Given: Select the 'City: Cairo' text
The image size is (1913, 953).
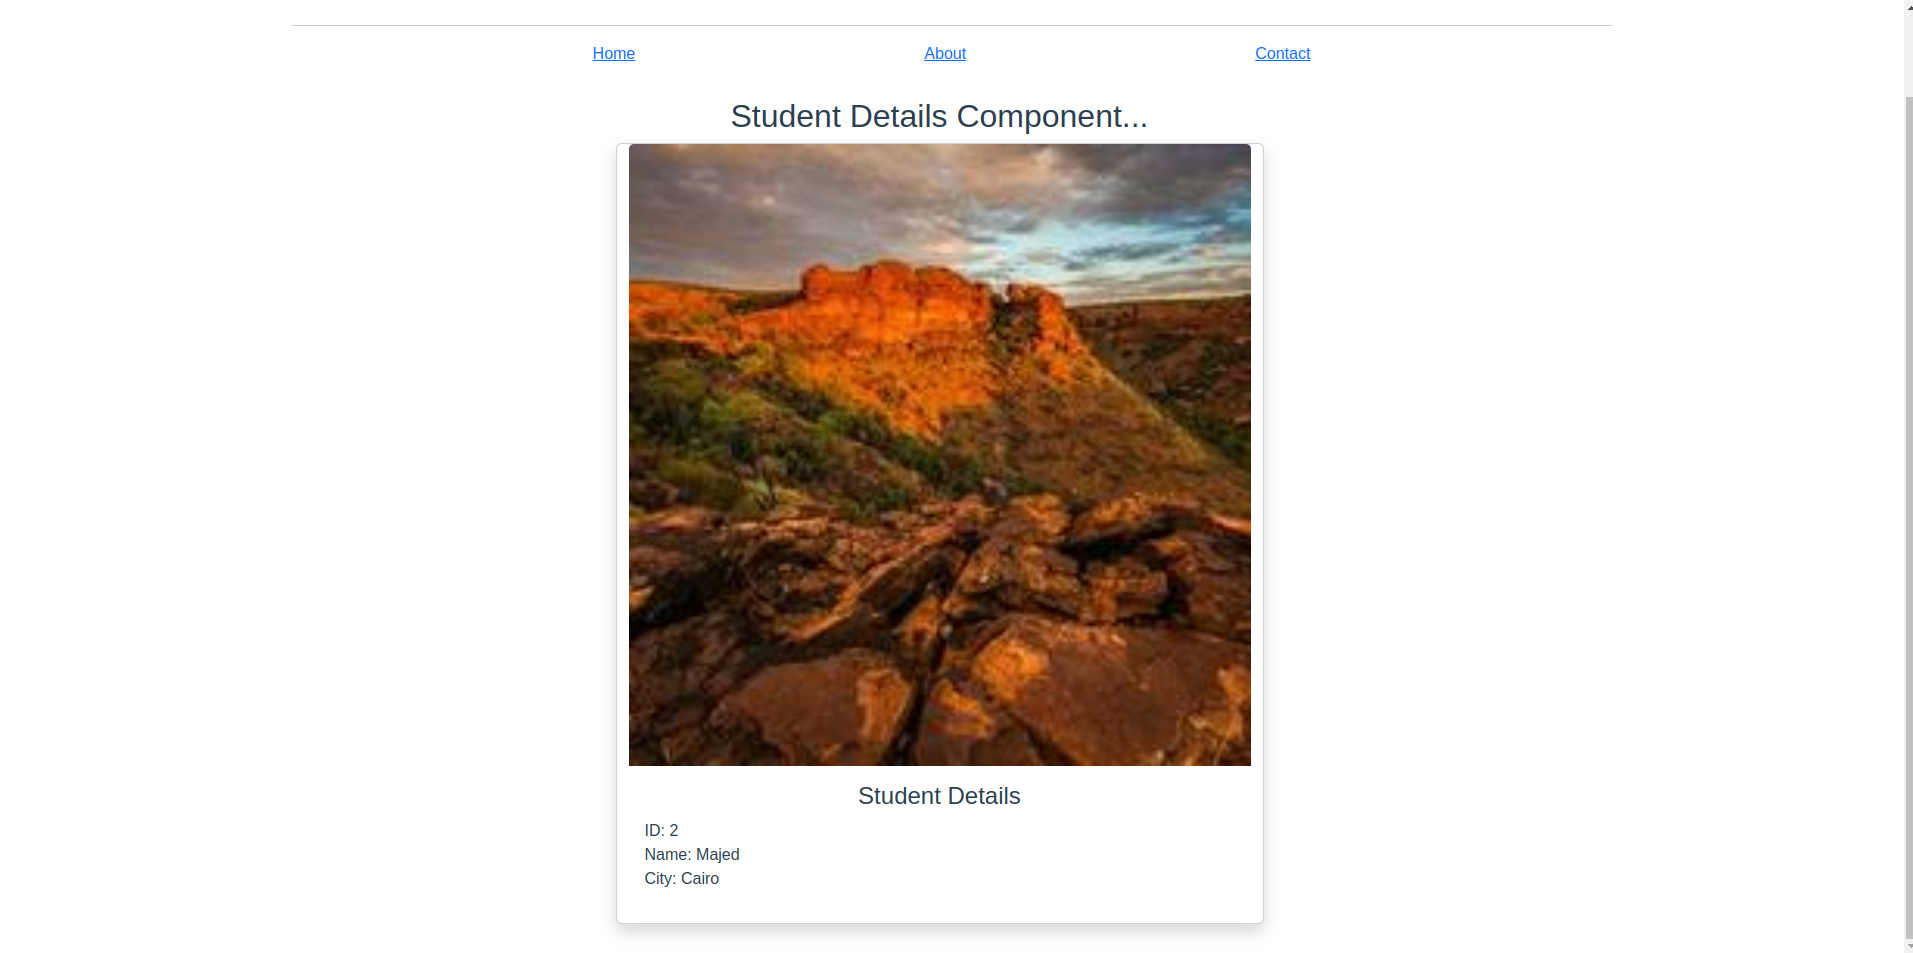Looking at the screenshot, I should tap(682, 879).
